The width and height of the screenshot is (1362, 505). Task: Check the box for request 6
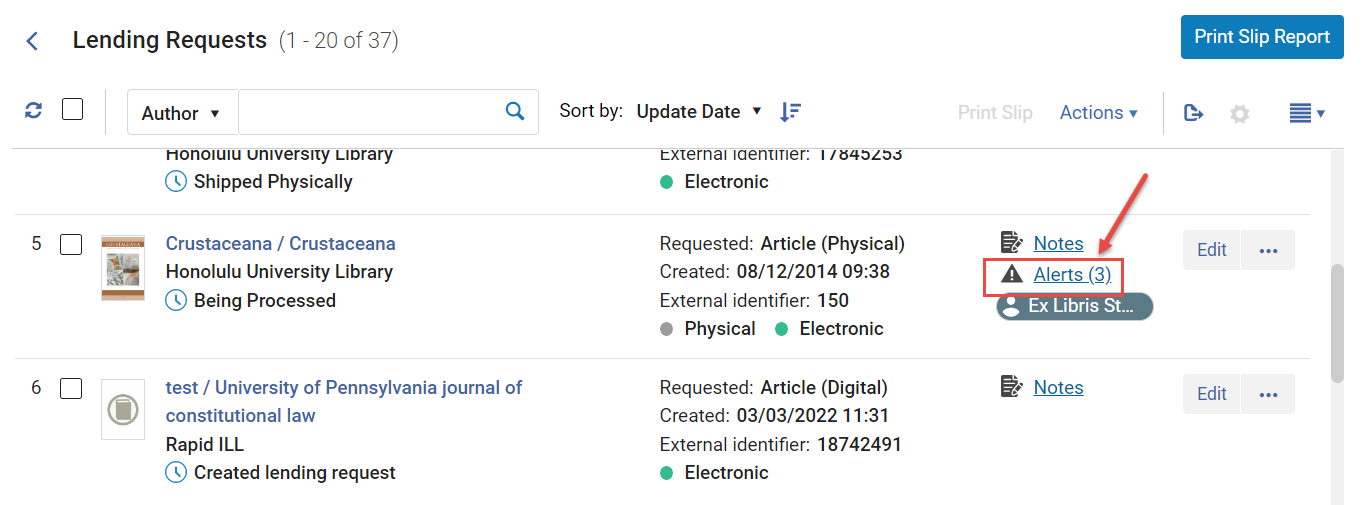pyautogui.click(x=71, y=388)
